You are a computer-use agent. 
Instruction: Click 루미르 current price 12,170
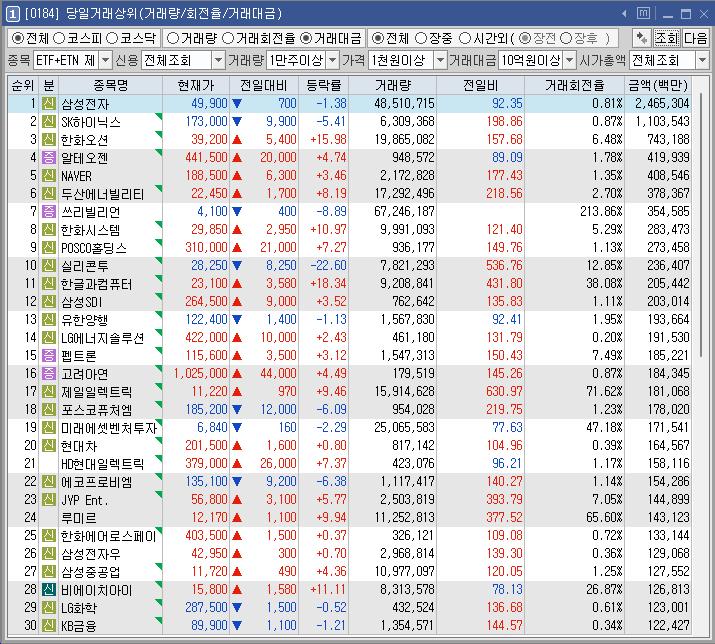[209, 518]
